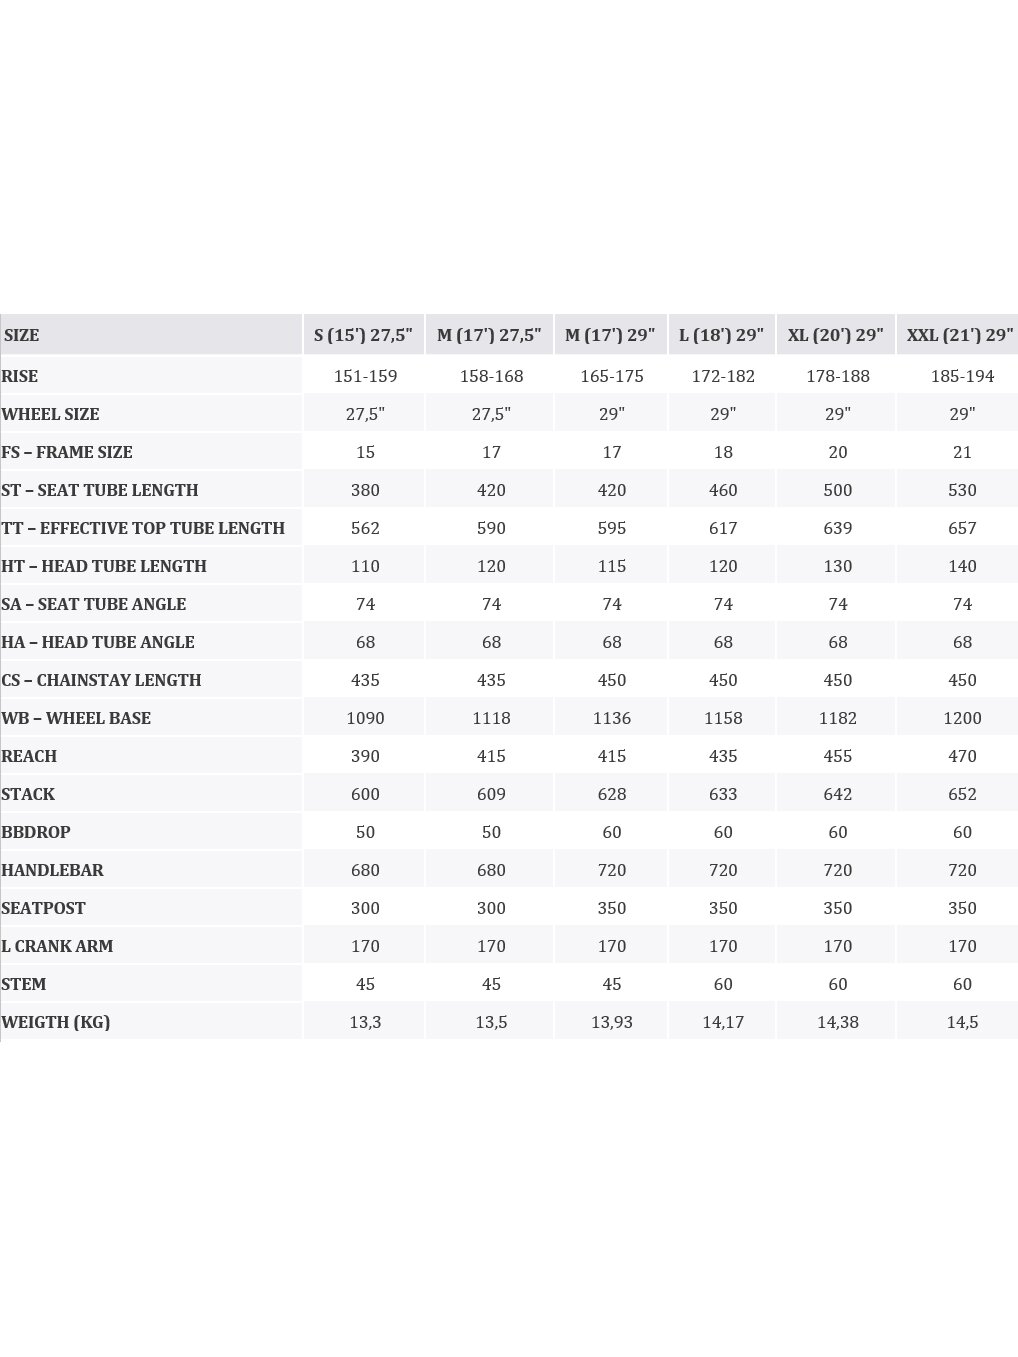This screenshot has width=1018, height=1357.
Task: Select the S (15') 27,5" column header
Action: click(x=364, y=335)
